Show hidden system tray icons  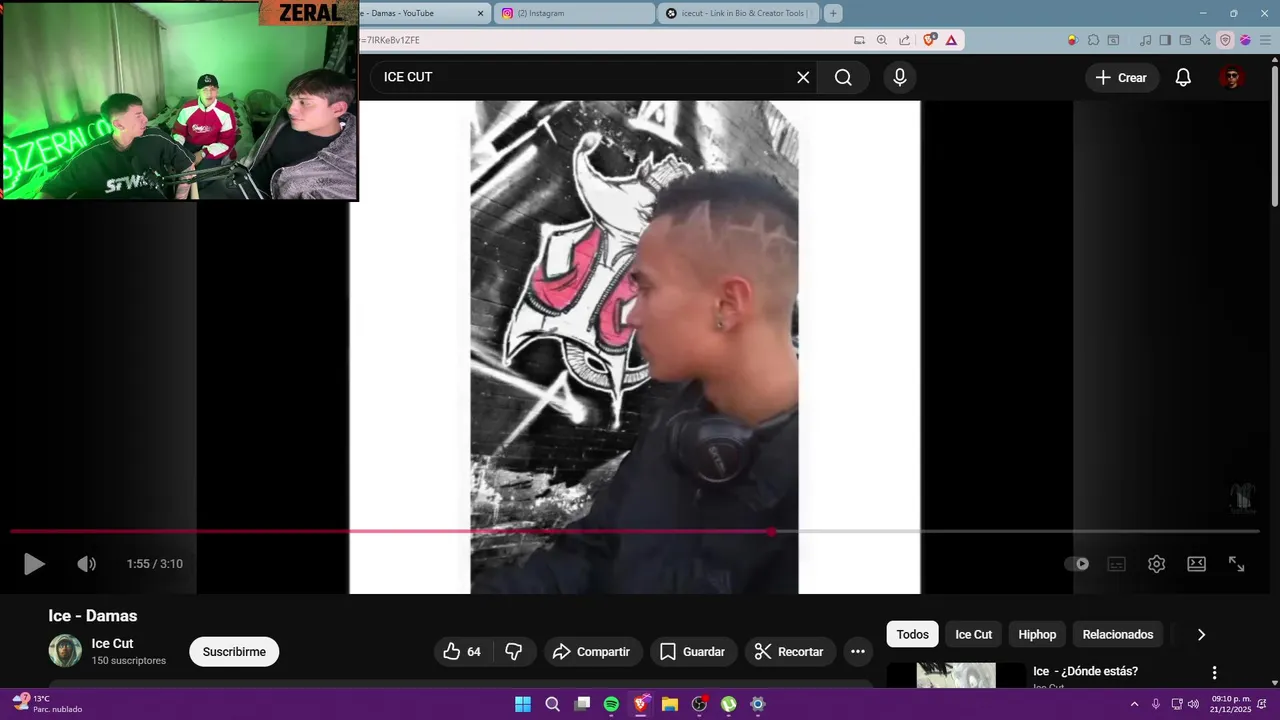(1134, 704)
